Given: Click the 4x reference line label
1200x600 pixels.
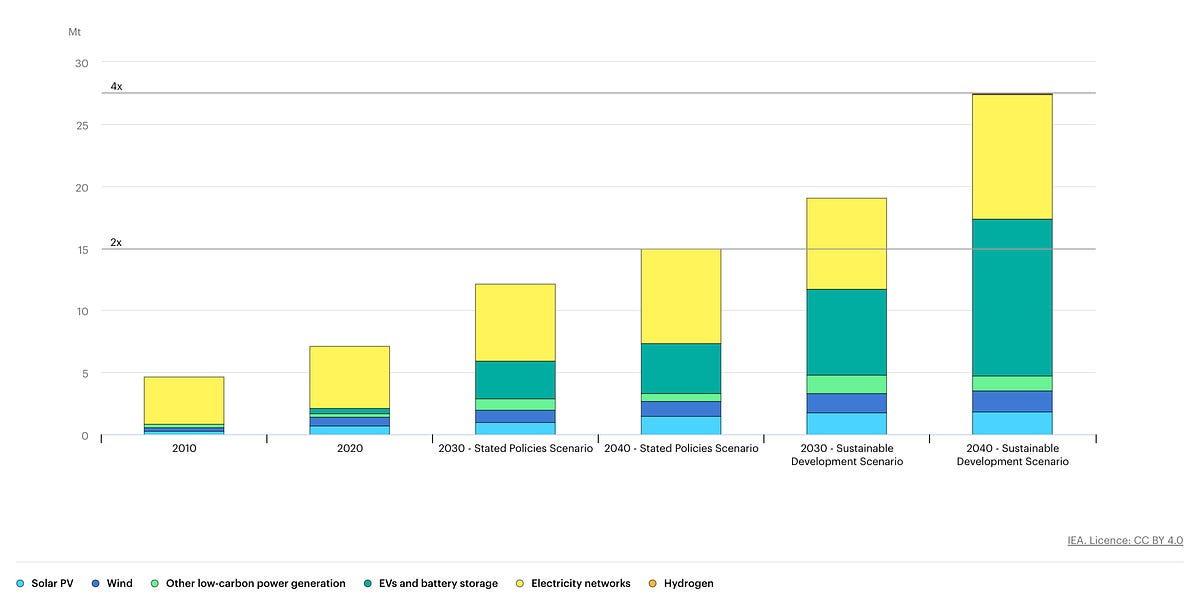Looking at the screenshot, I should tap(116, 87).
